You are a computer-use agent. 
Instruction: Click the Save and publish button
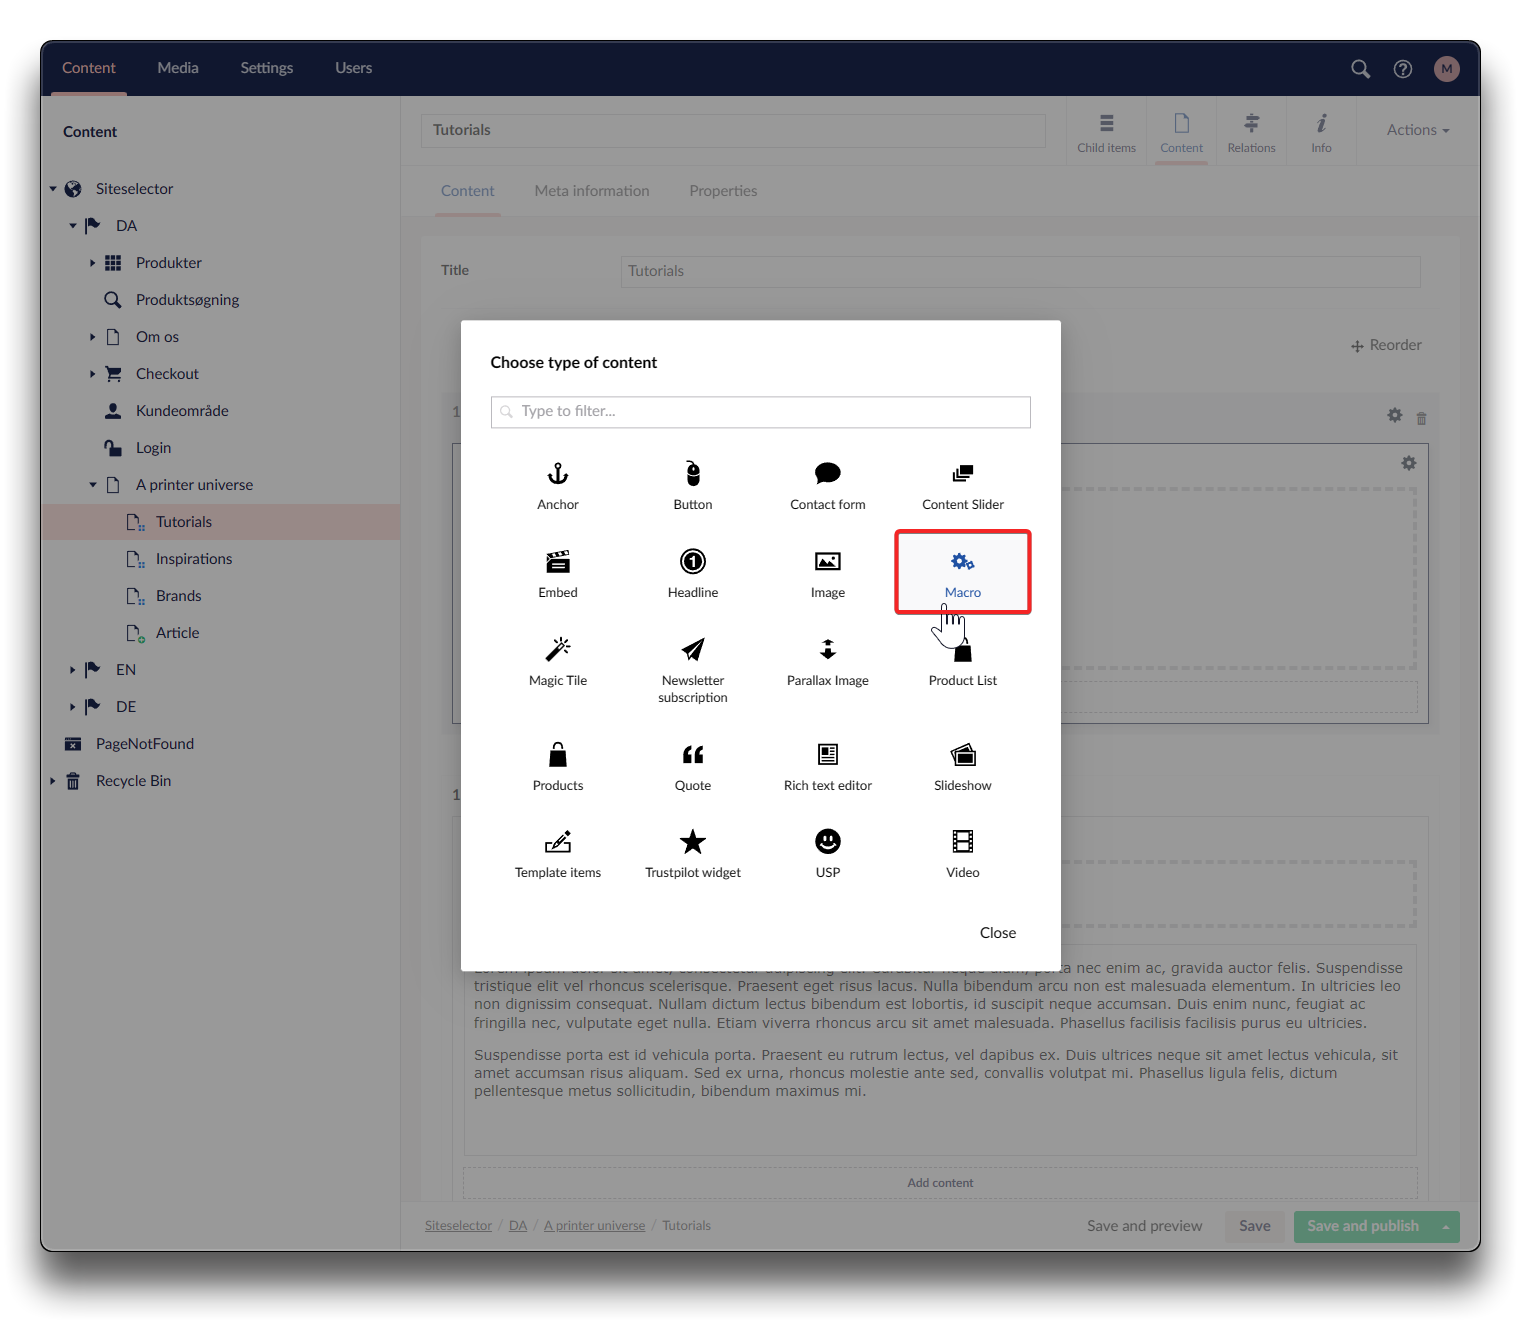coord(1362,1226)
